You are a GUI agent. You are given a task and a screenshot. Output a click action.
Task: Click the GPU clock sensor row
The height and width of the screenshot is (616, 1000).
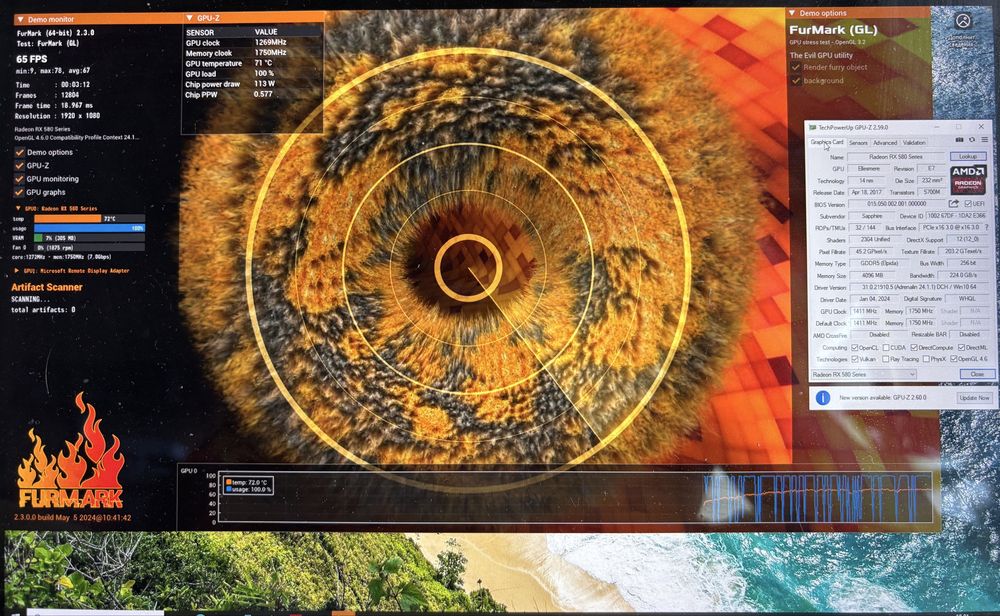click(x=253, y=43)
